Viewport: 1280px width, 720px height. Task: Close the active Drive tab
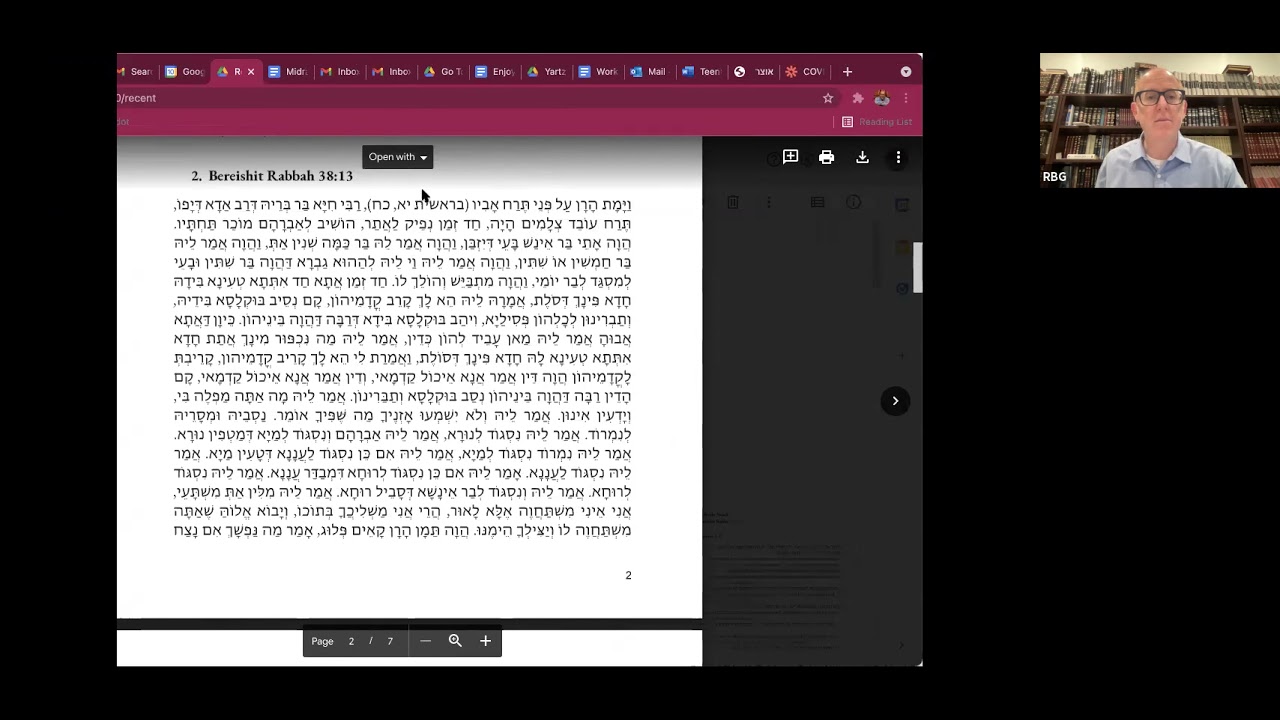click(251, 72)
